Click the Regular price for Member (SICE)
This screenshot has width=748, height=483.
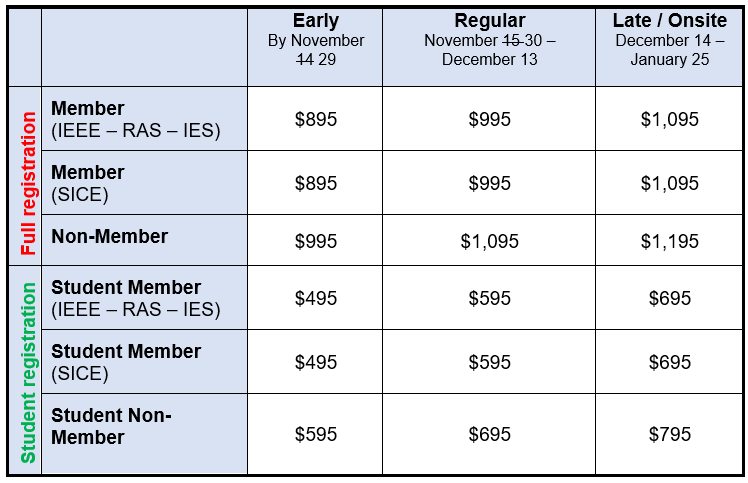point(489,184)
